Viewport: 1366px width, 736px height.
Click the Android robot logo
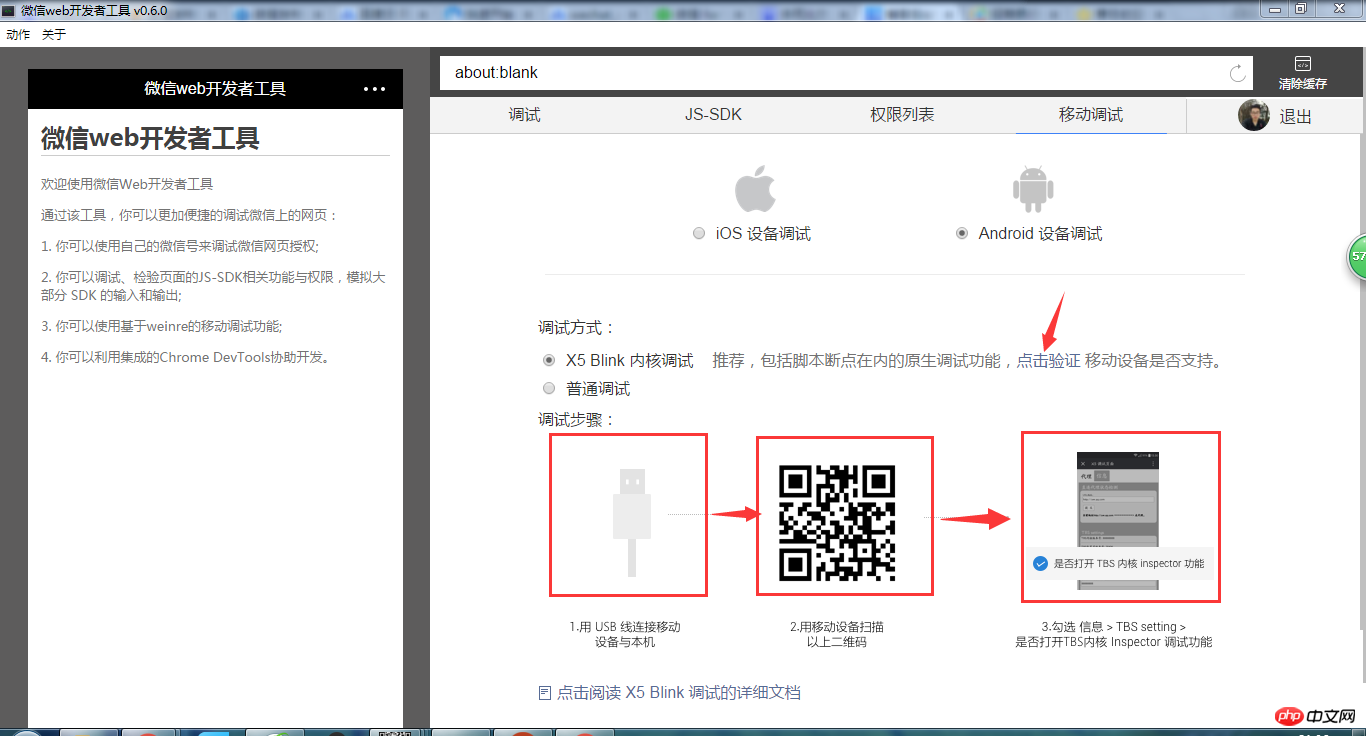(x=1034, y=189)
